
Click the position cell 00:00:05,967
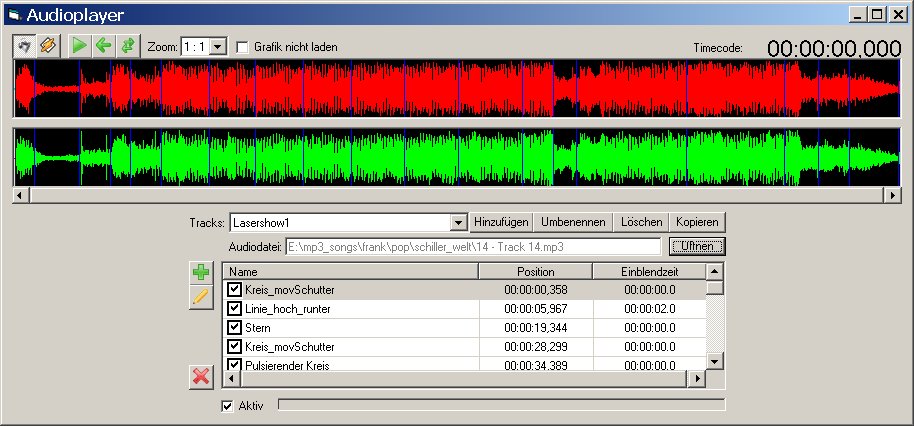tap(536, 309)
